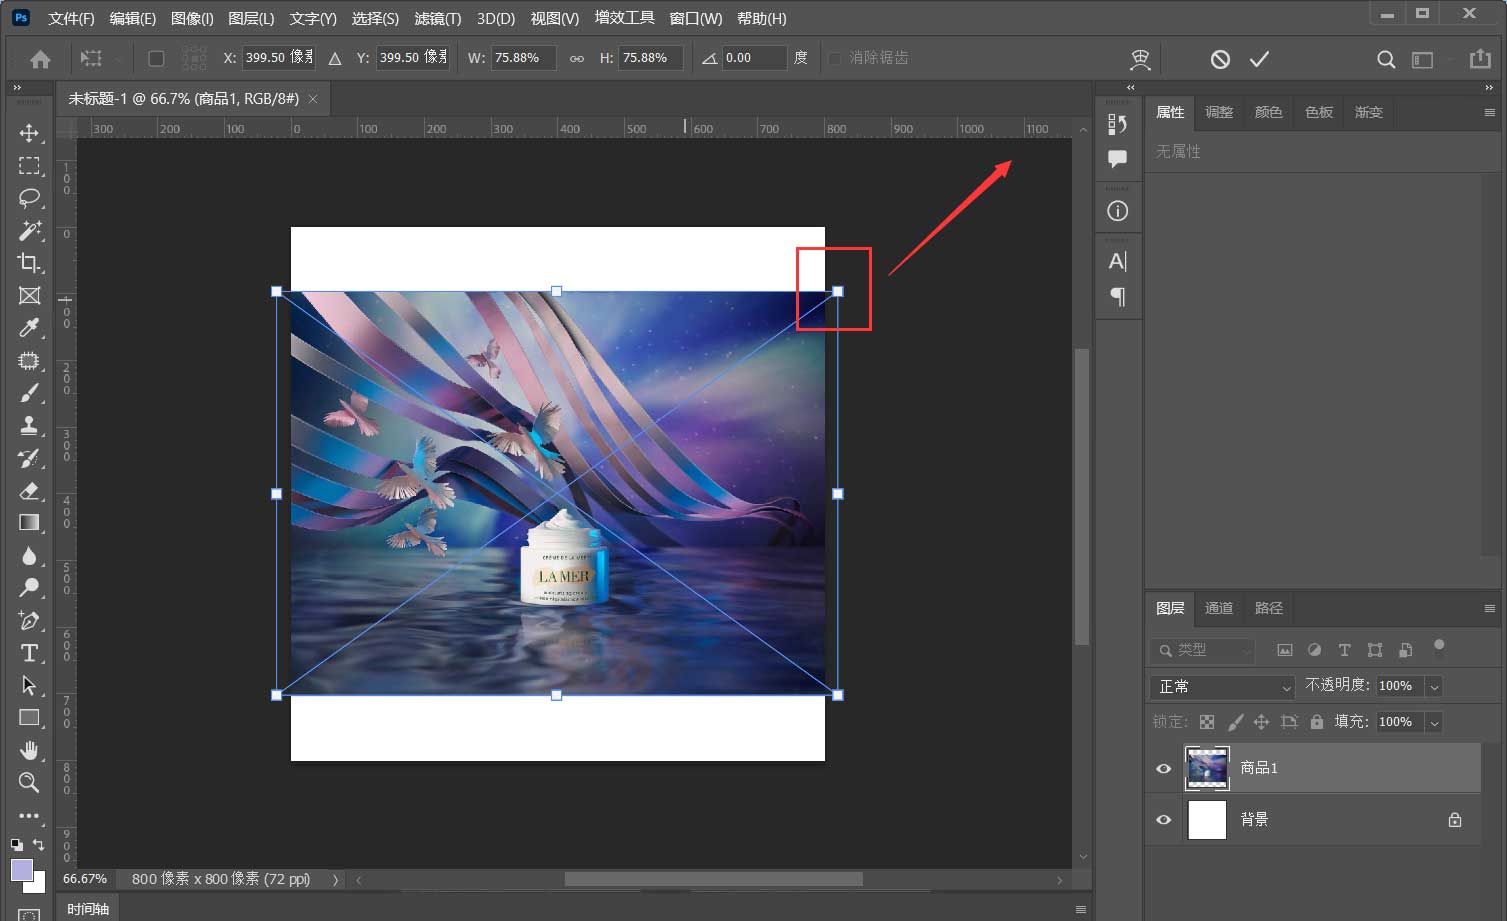Open the blend mode 正常 dropdown

(x=1223, y=687)
